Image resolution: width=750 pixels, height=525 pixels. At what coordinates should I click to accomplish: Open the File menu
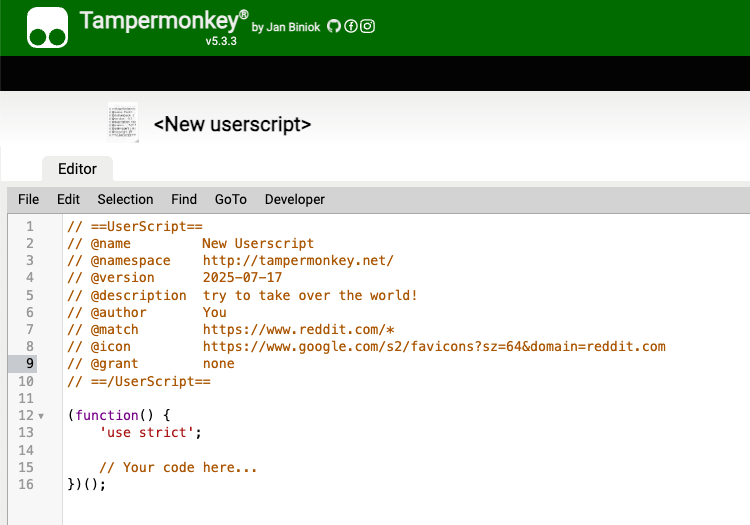(28, 199)
